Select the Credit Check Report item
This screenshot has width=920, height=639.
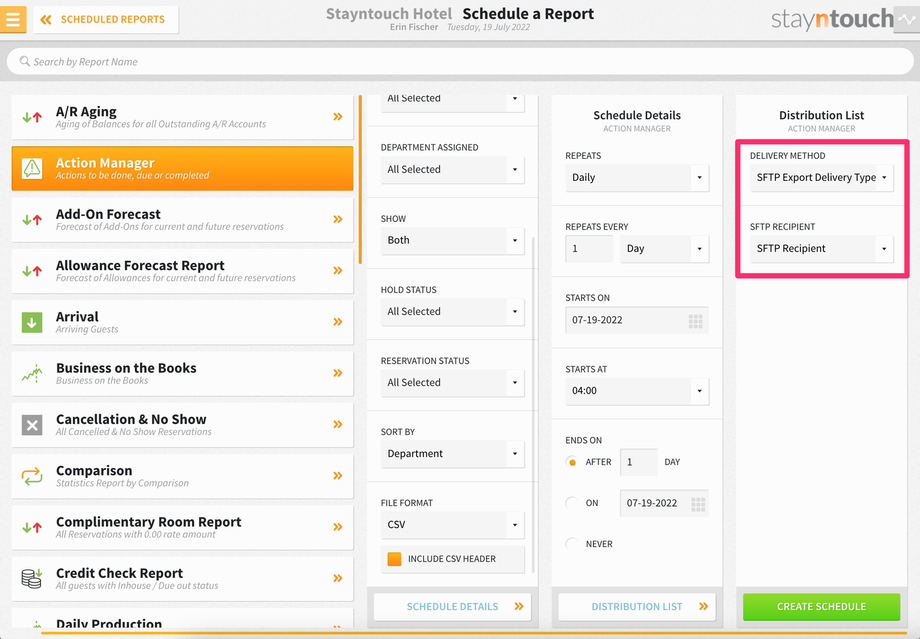pos(182,579)
